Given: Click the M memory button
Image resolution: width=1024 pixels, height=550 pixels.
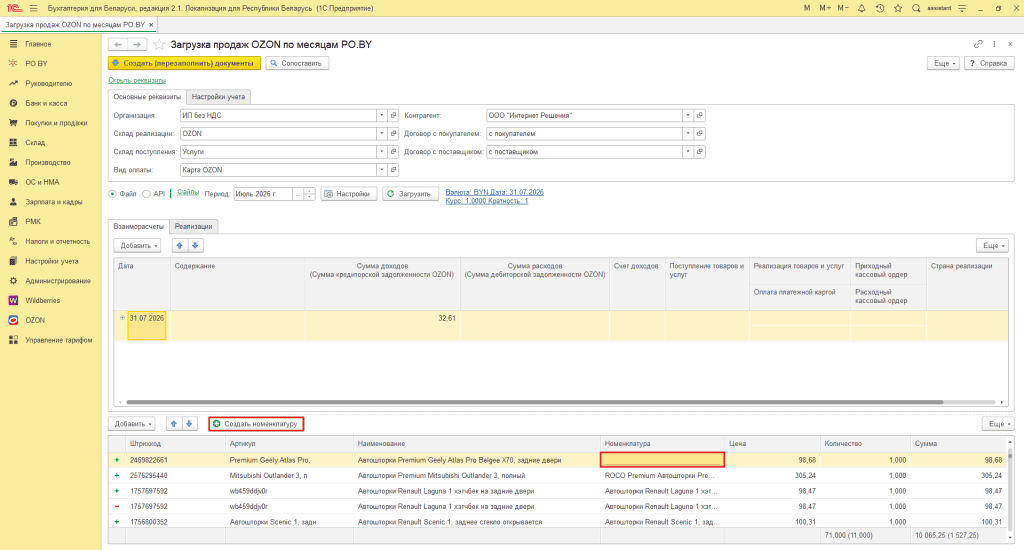Looking at the screenshot, I should click(x=807, y=8).
